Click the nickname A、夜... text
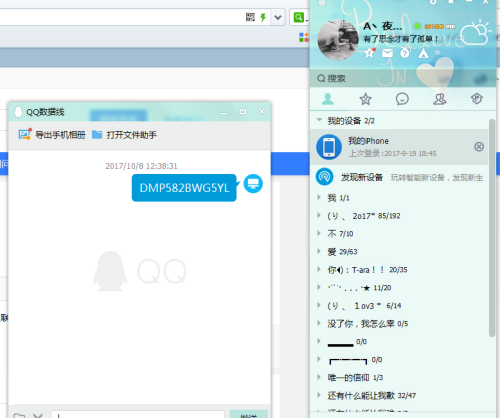This screenshot has width=500, height=418. tap(383, 26)
